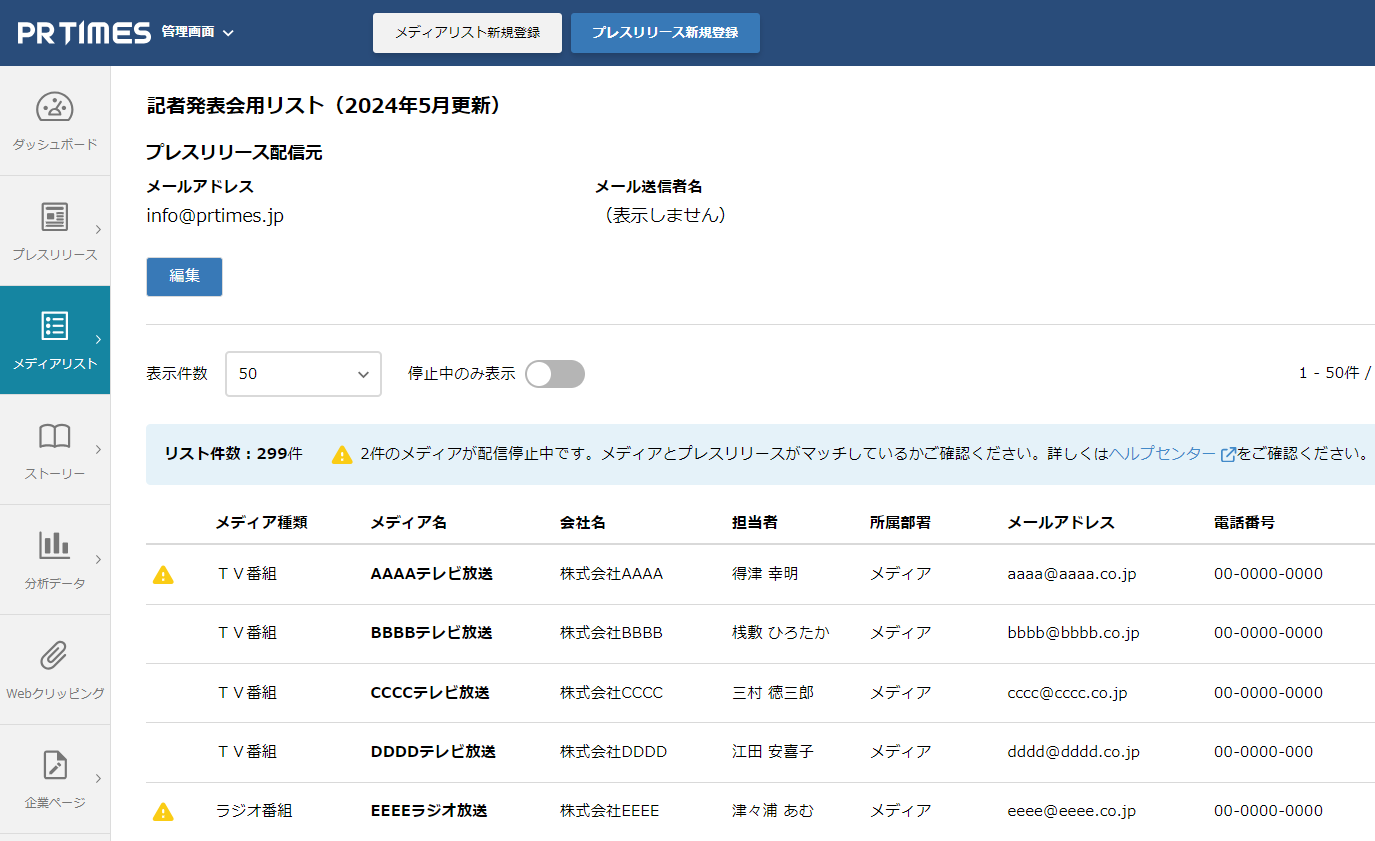Click contact name 津々浦 あむ
This screenshot has height=841, width=1375.
click(x=773, y=811)
